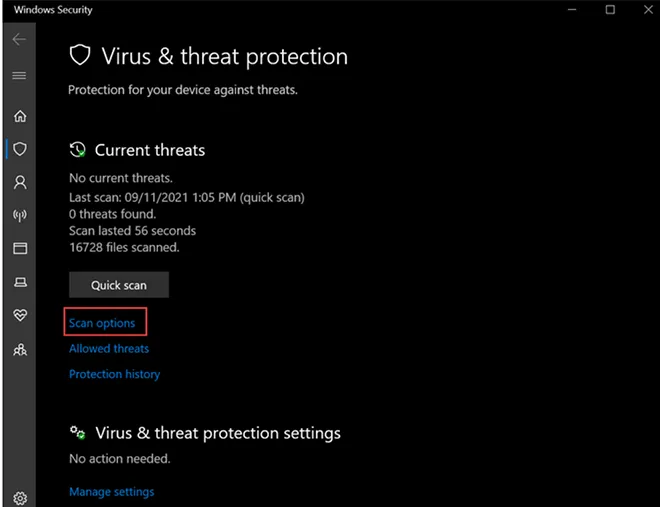Click the Allowed threats link

[x=109, y=349]
